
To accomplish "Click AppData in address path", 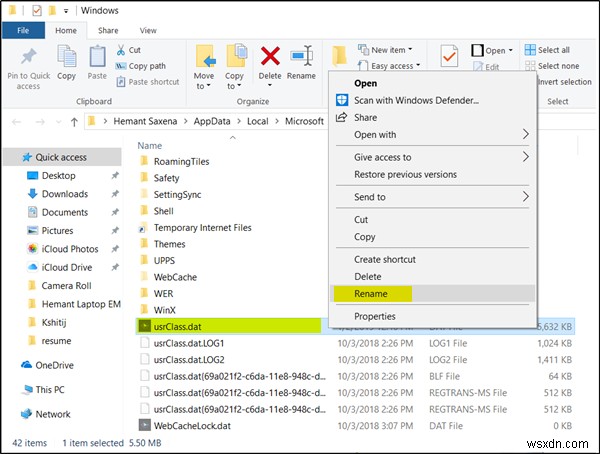I will tap(212, 121).
